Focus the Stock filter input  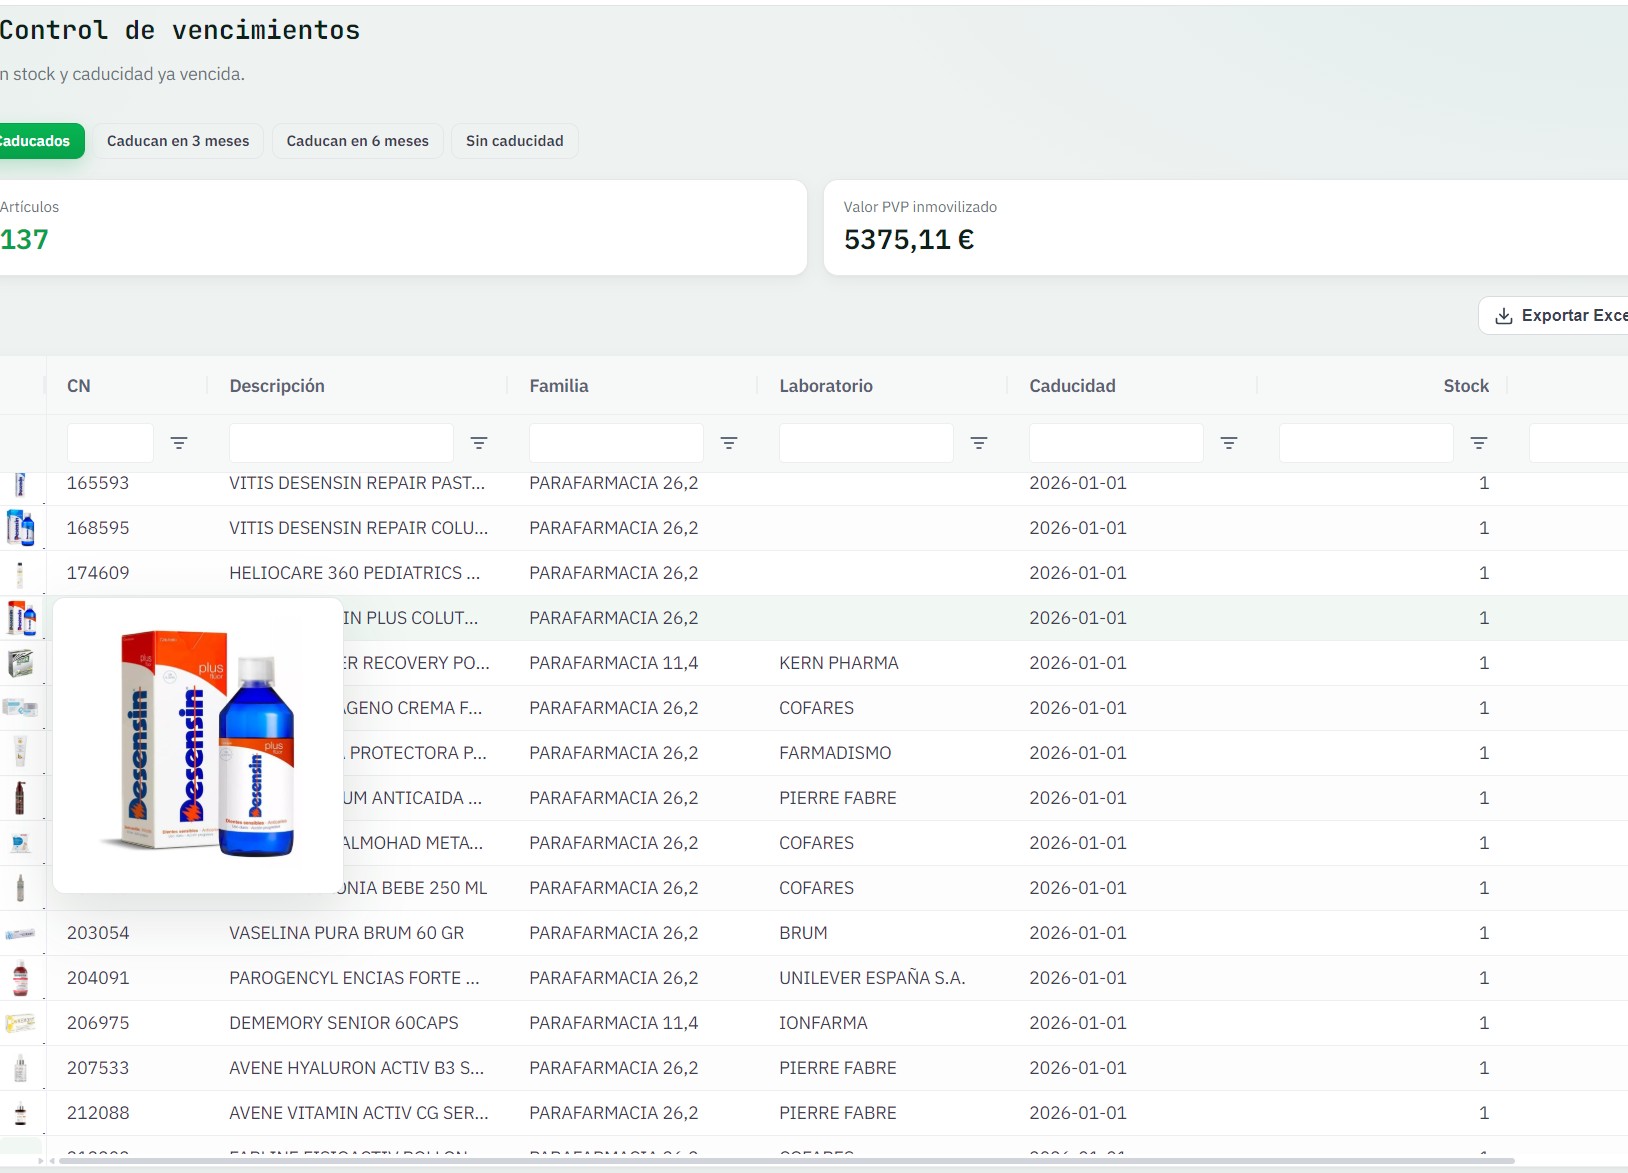[1366, 443]
